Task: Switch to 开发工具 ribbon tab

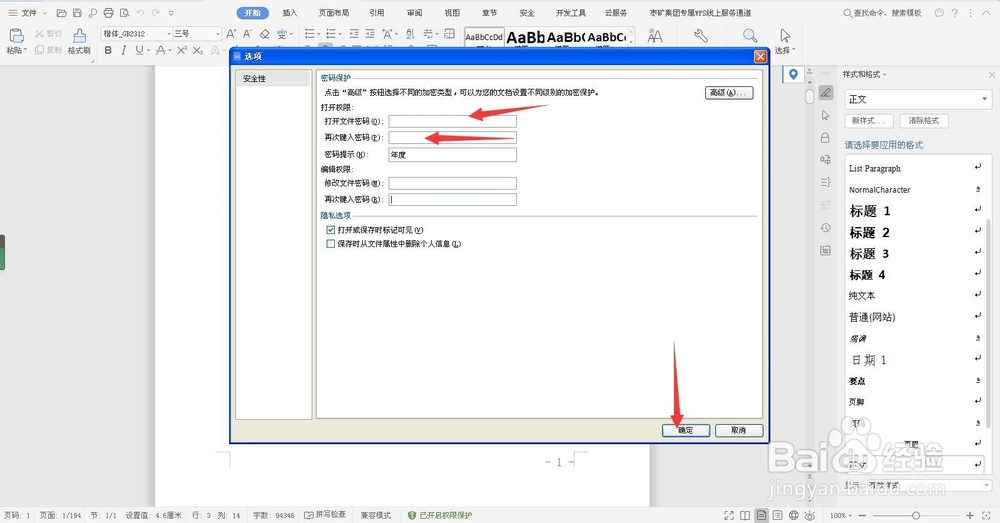Action: click(571, 13)
